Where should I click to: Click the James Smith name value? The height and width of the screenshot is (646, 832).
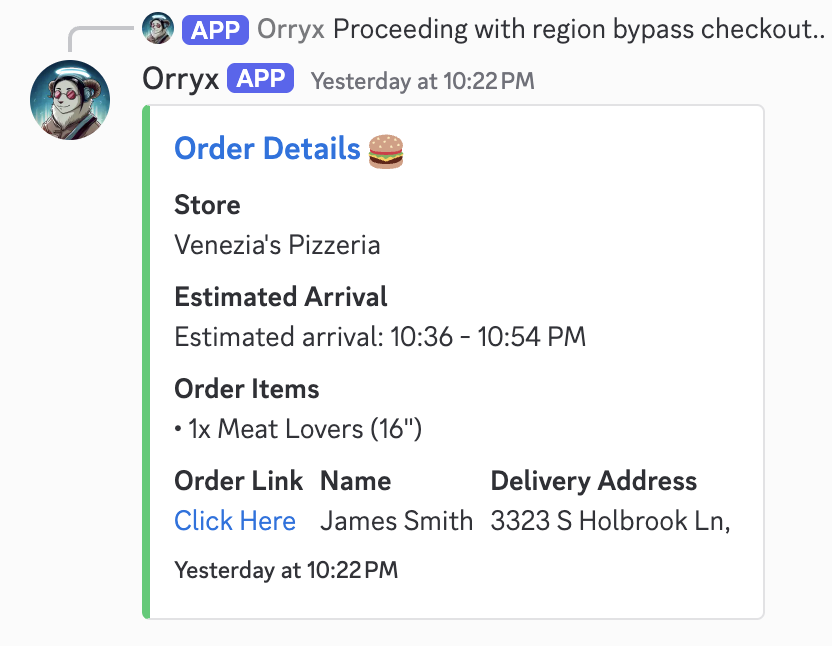(x=396, y=521)
